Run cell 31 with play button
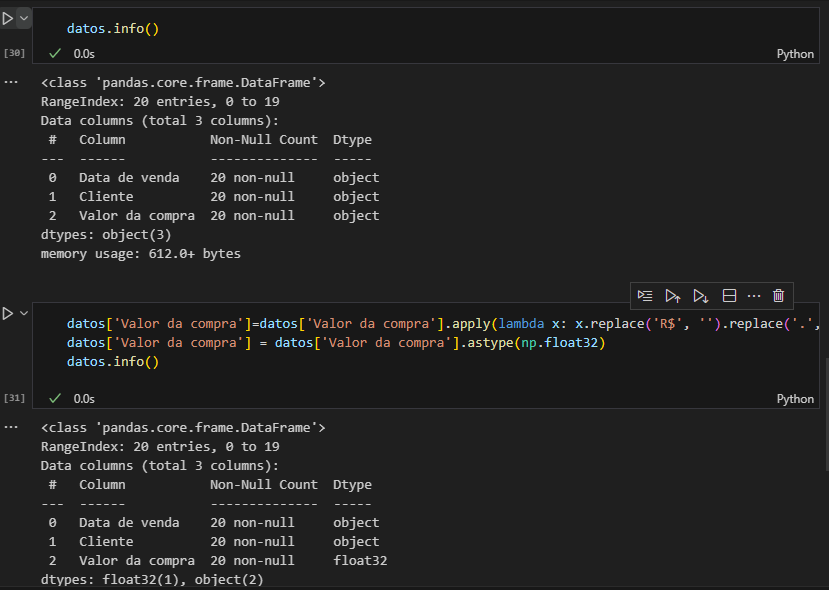 [x=7, y=314]
